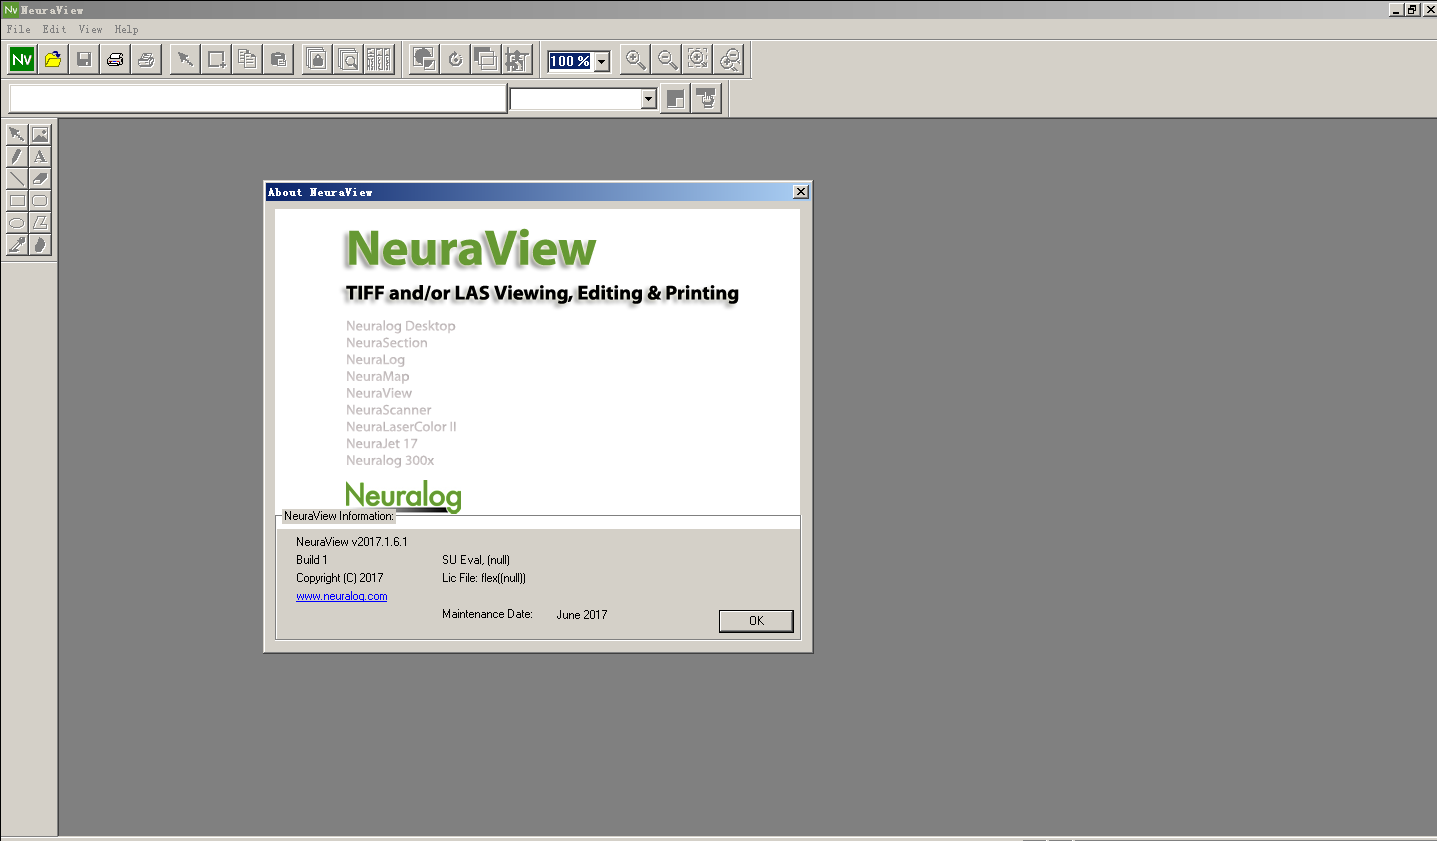The width and height of the screenshot is (1437, 841).
Task: Click the padlock page icon
Action: click(x=317, y=60)
